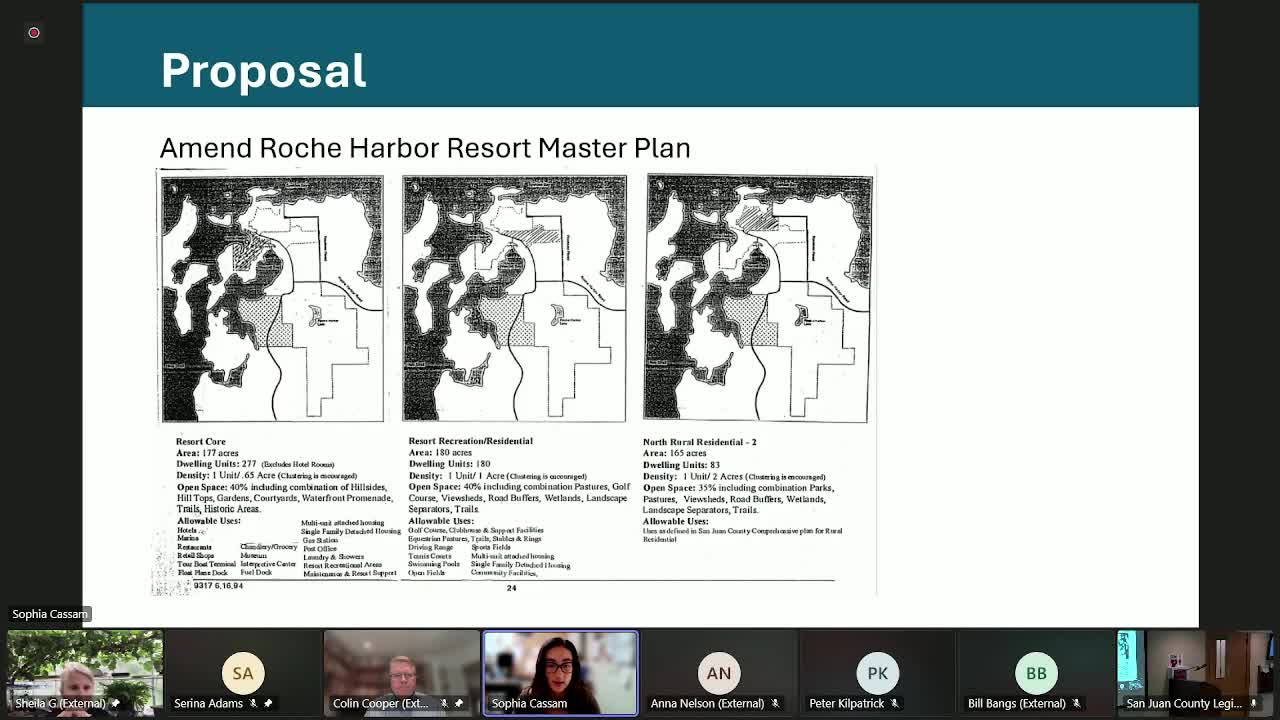Select Sophia Cassam's highlighted video tile
This screenshot has width=1280, height=720.
[560, 673]
